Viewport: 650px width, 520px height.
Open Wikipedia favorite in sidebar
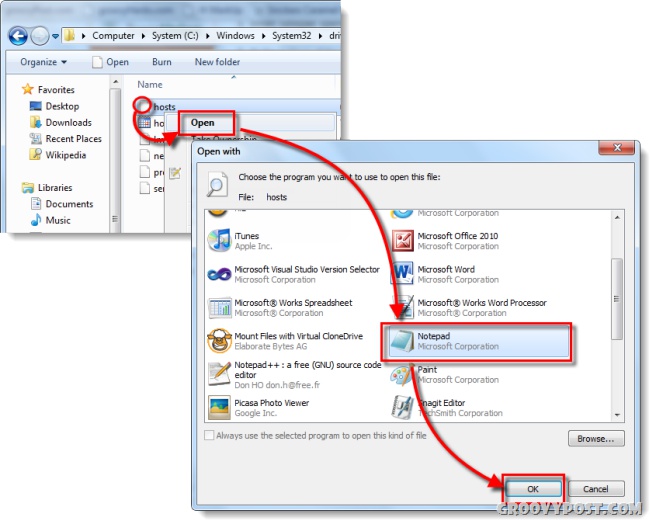[x=58, y=155]
